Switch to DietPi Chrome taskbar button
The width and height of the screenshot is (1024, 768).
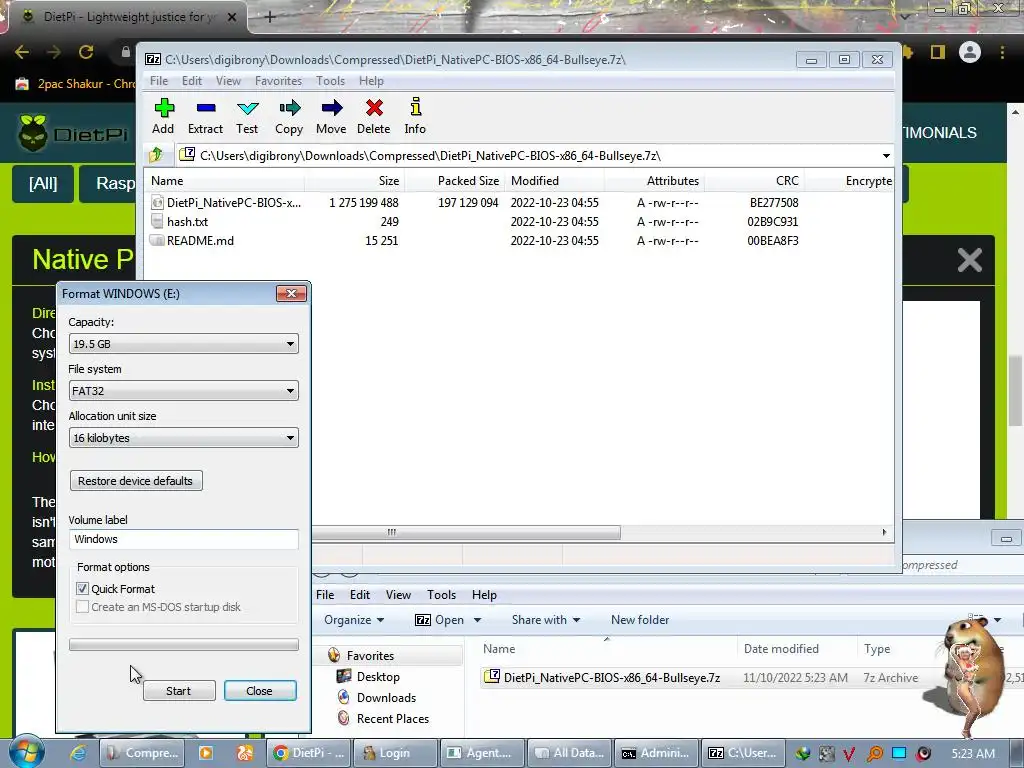click(308, 753)
